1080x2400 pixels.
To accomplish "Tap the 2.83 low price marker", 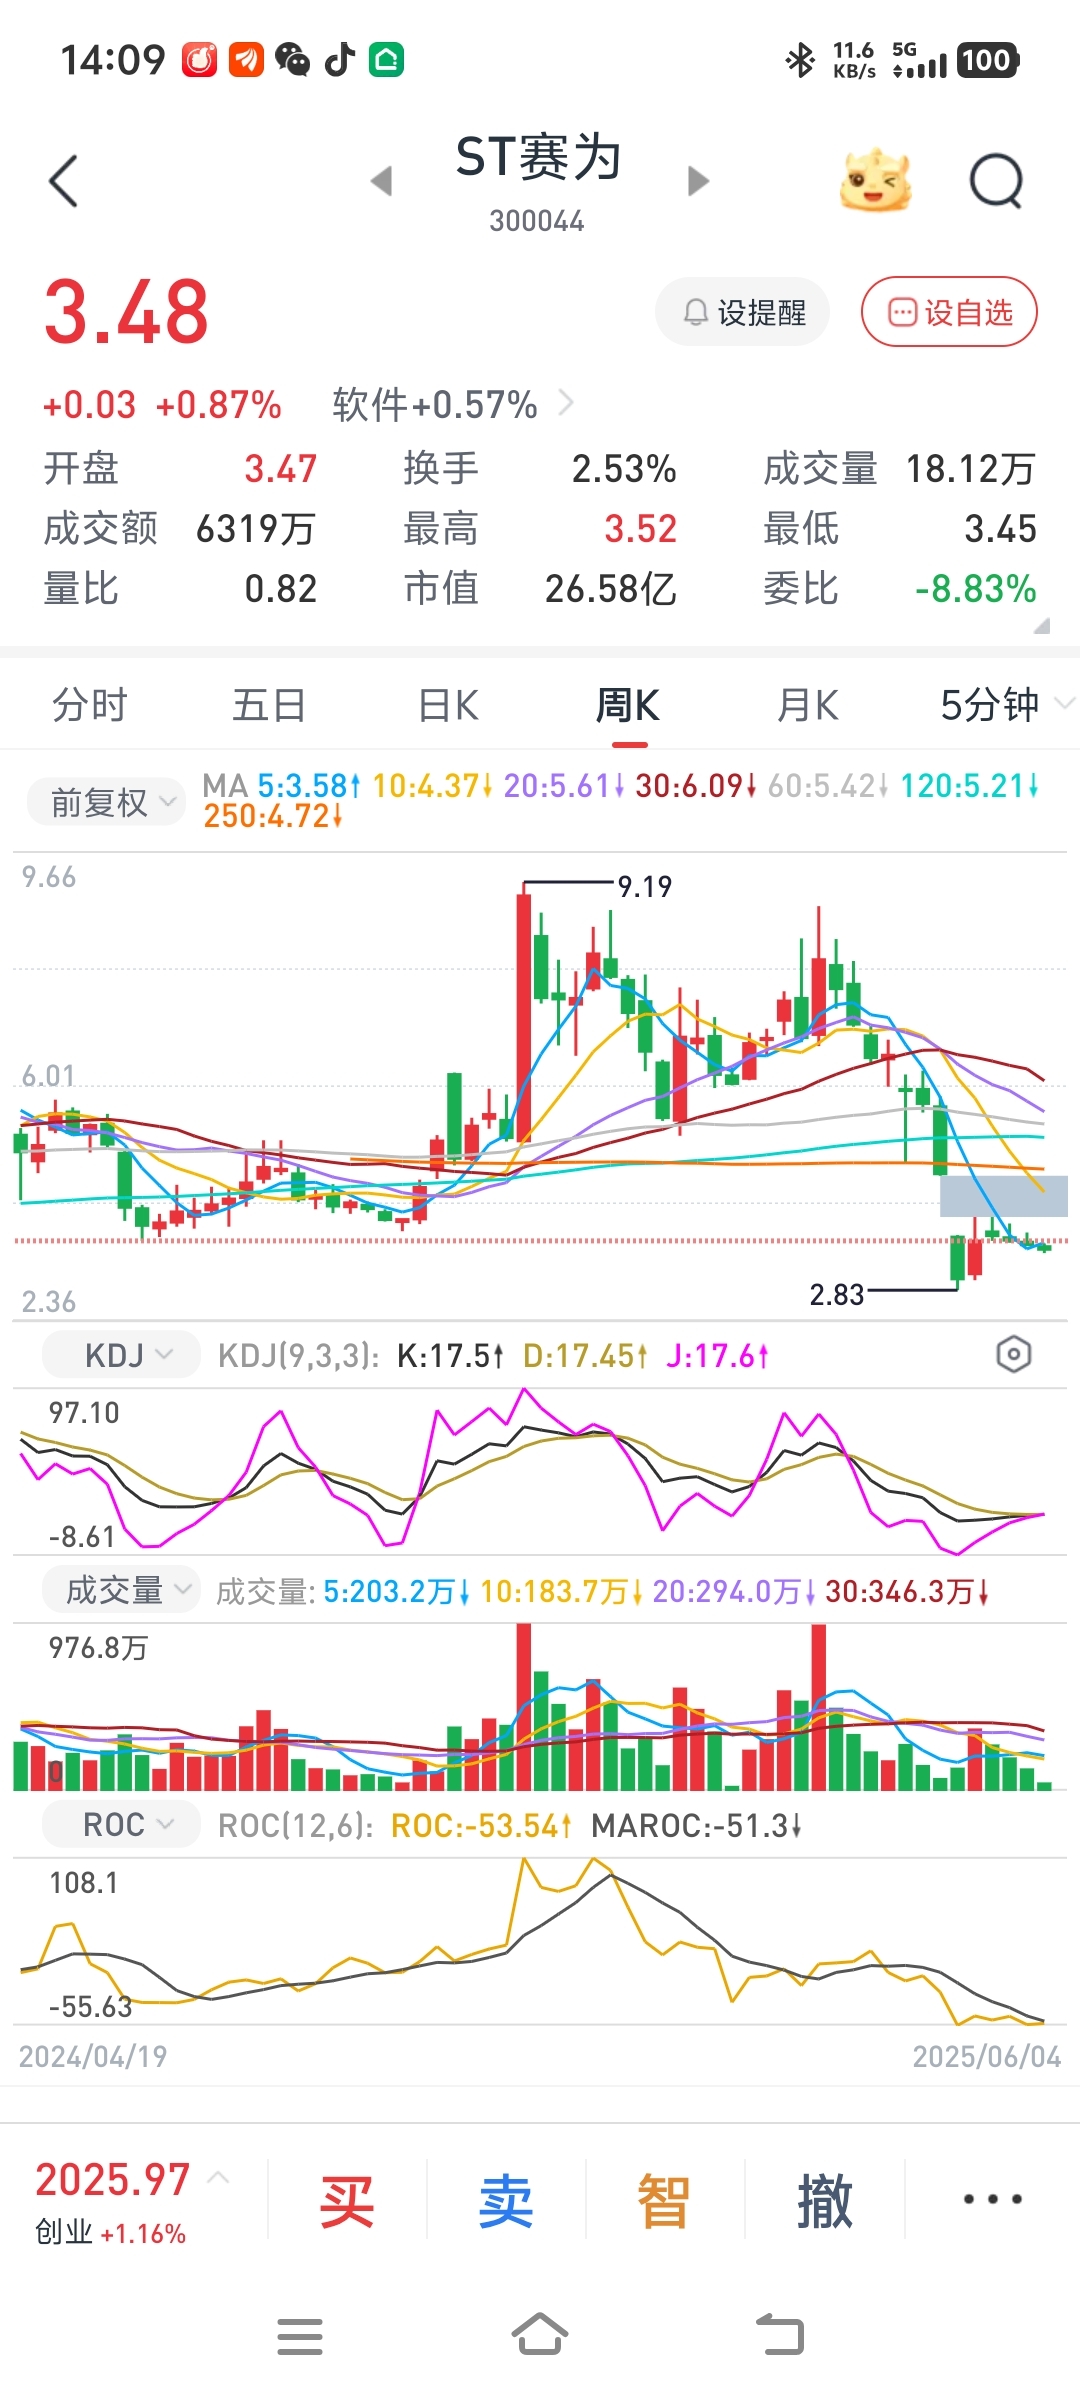I will 837,1295.
